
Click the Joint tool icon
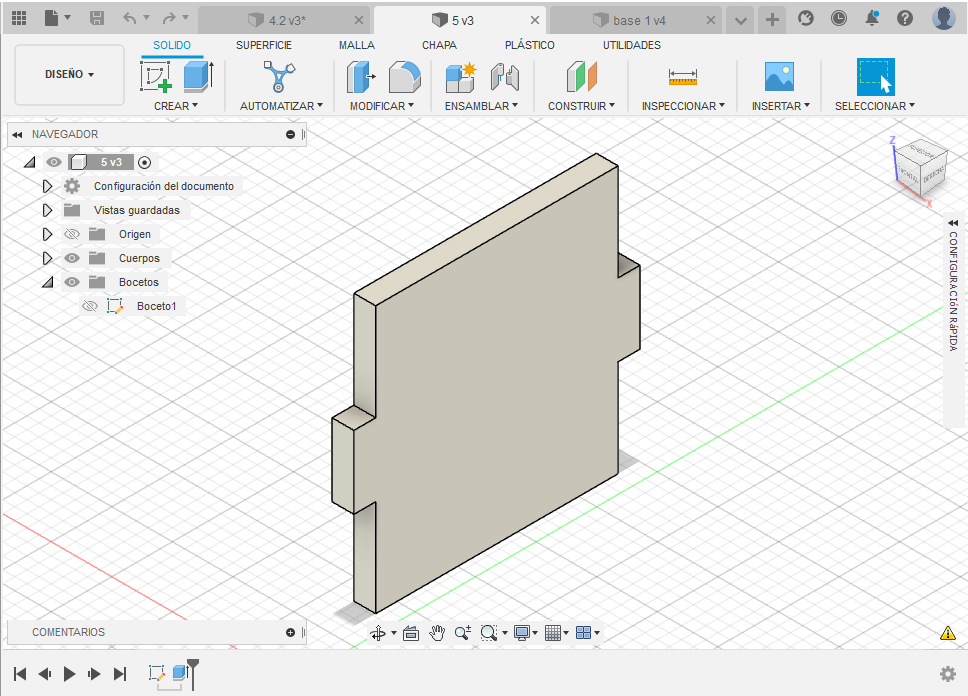point(505,77)
